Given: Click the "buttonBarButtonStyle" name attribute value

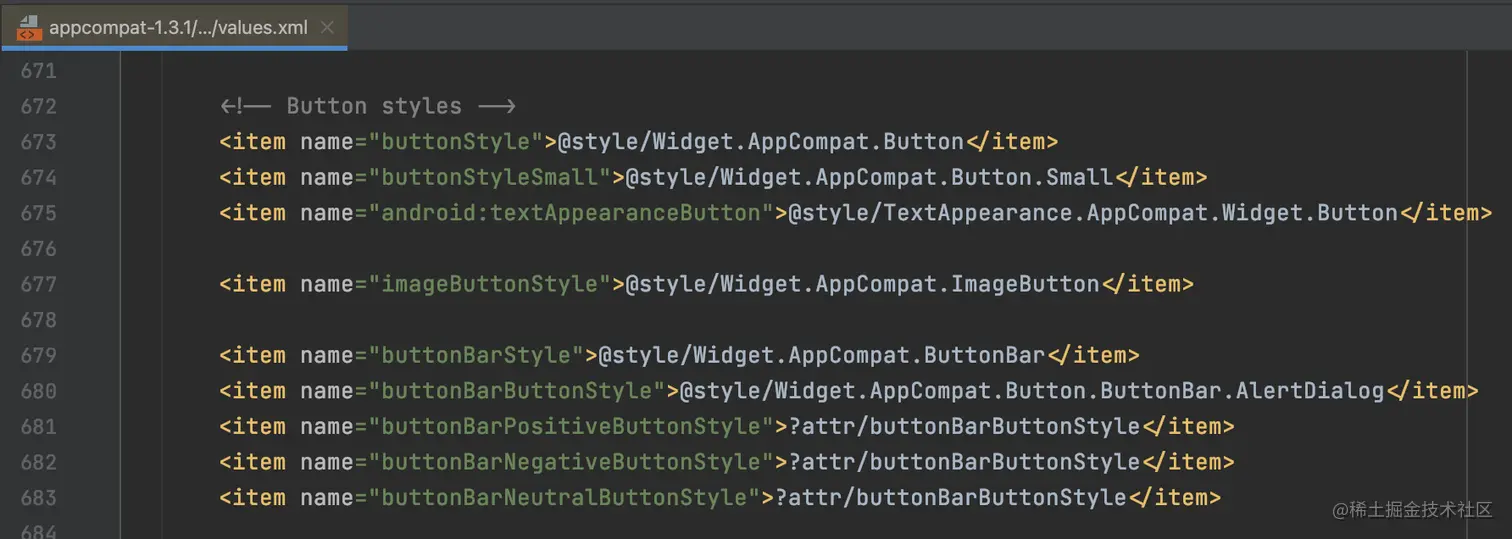Looking at the screenshot, I should 517,391.
